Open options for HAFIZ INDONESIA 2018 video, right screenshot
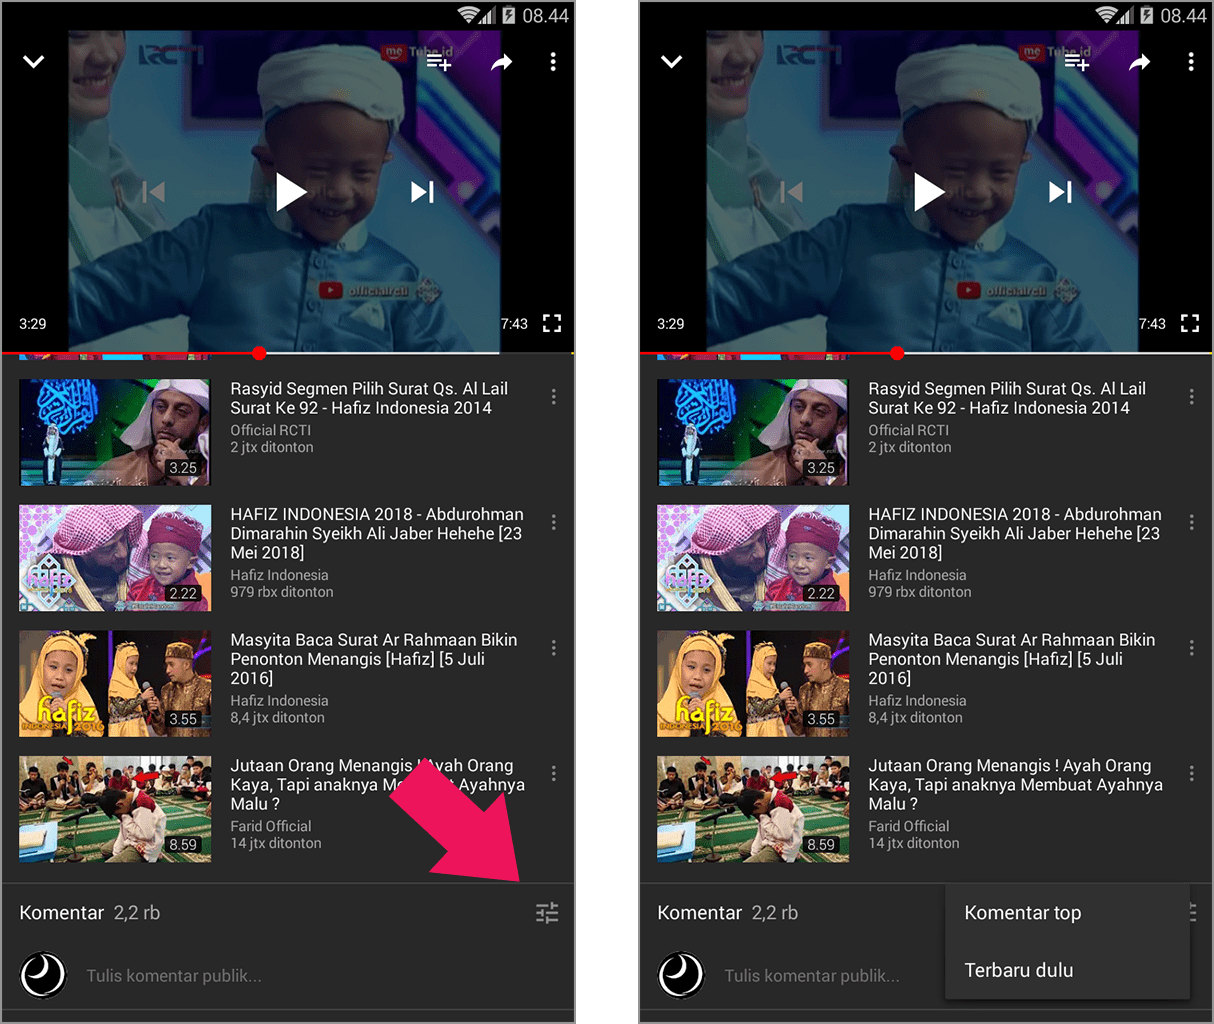Screen dimensions: 1214x1024 (1191, 522)
